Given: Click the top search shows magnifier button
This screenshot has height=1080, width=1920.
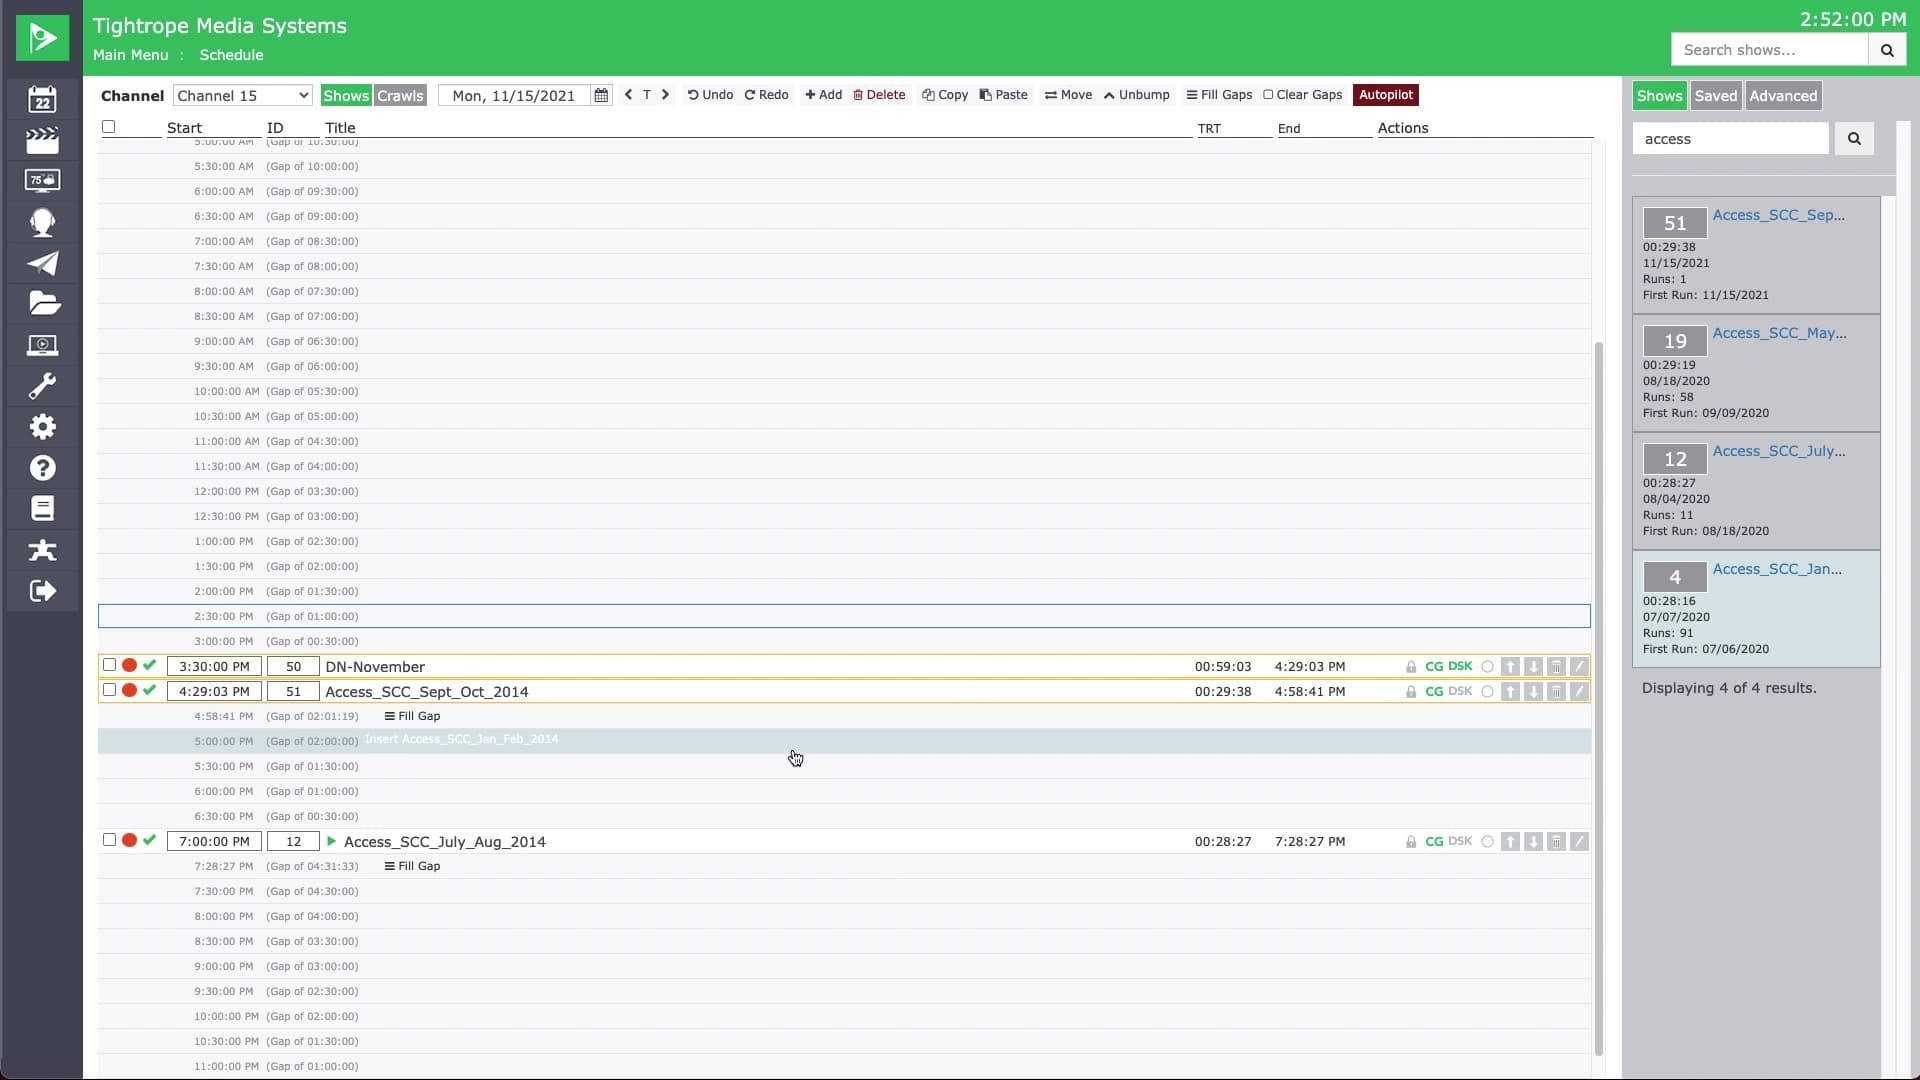Looking at the screenshot, I should (x=1887, y=50).
